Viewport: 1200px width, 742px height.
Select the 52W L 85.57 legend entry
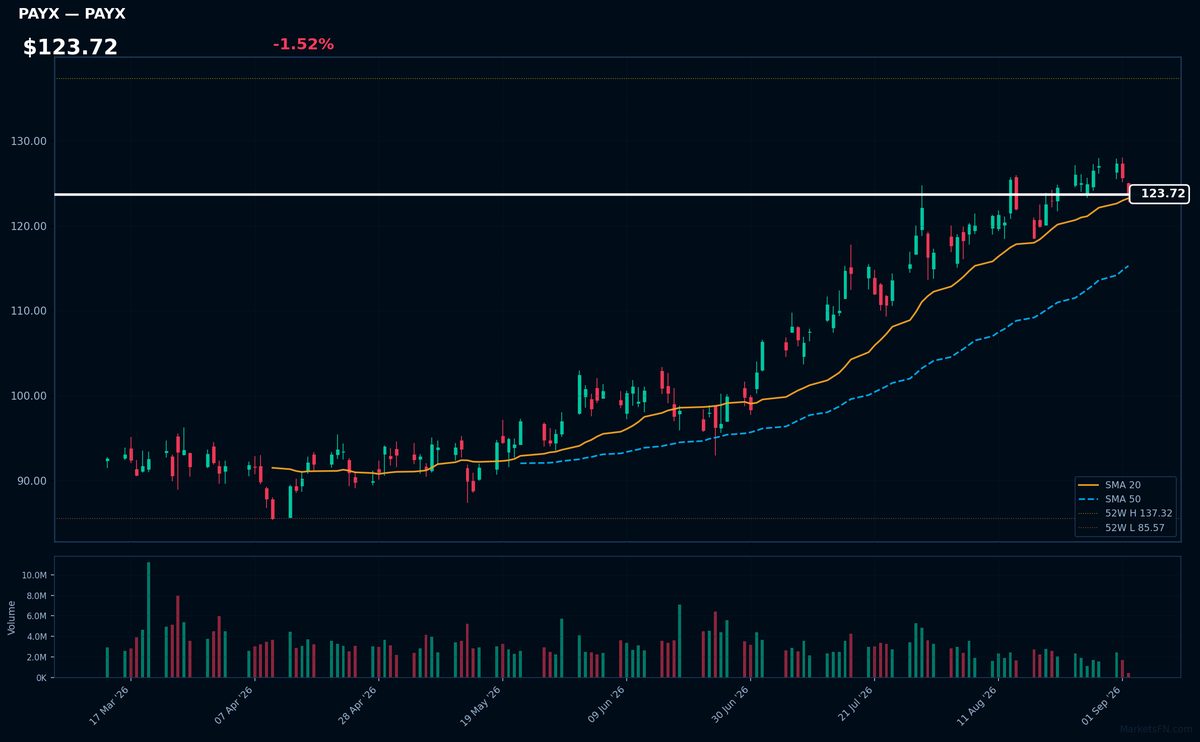[x=1125, y=527]
